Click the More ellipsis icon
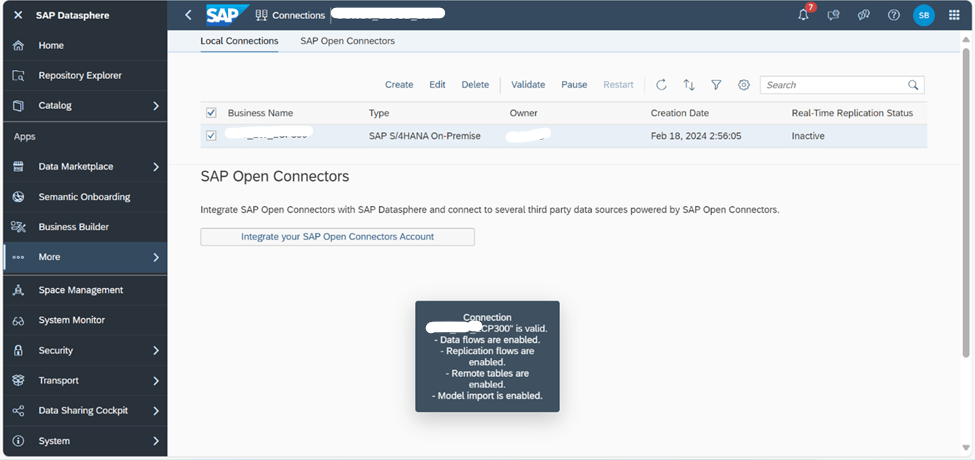Viewport: 975px width, 460px height. point(19,257)
